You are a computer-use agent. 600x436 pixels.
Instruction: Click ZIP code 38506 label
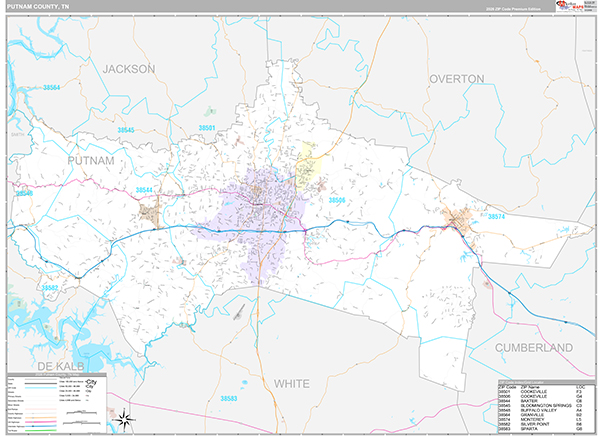coord(337,200)
